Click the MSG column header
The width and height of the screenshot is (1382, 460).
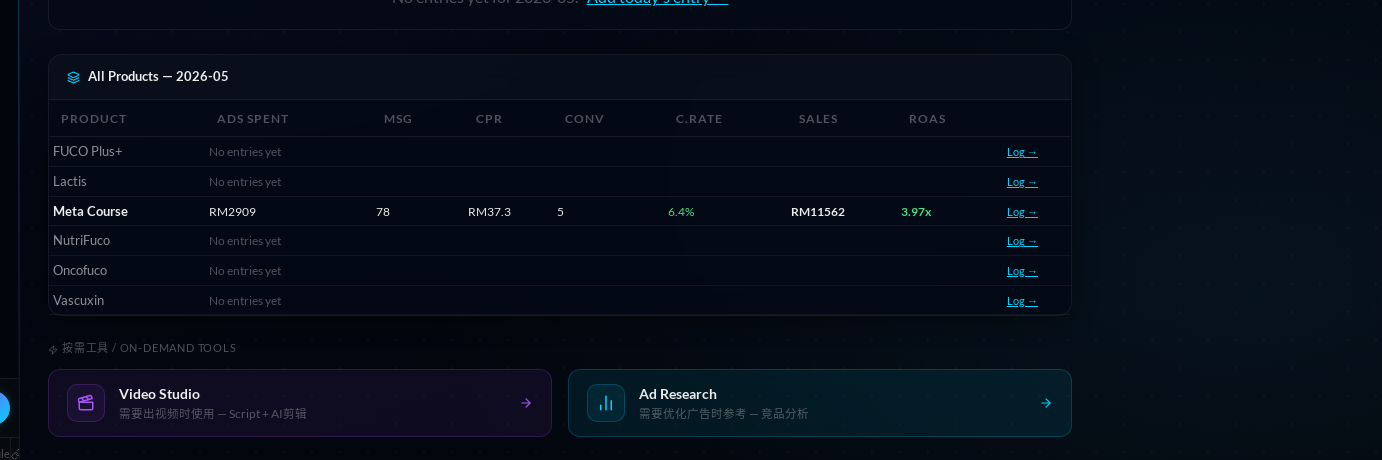click(x=398, y=119)
